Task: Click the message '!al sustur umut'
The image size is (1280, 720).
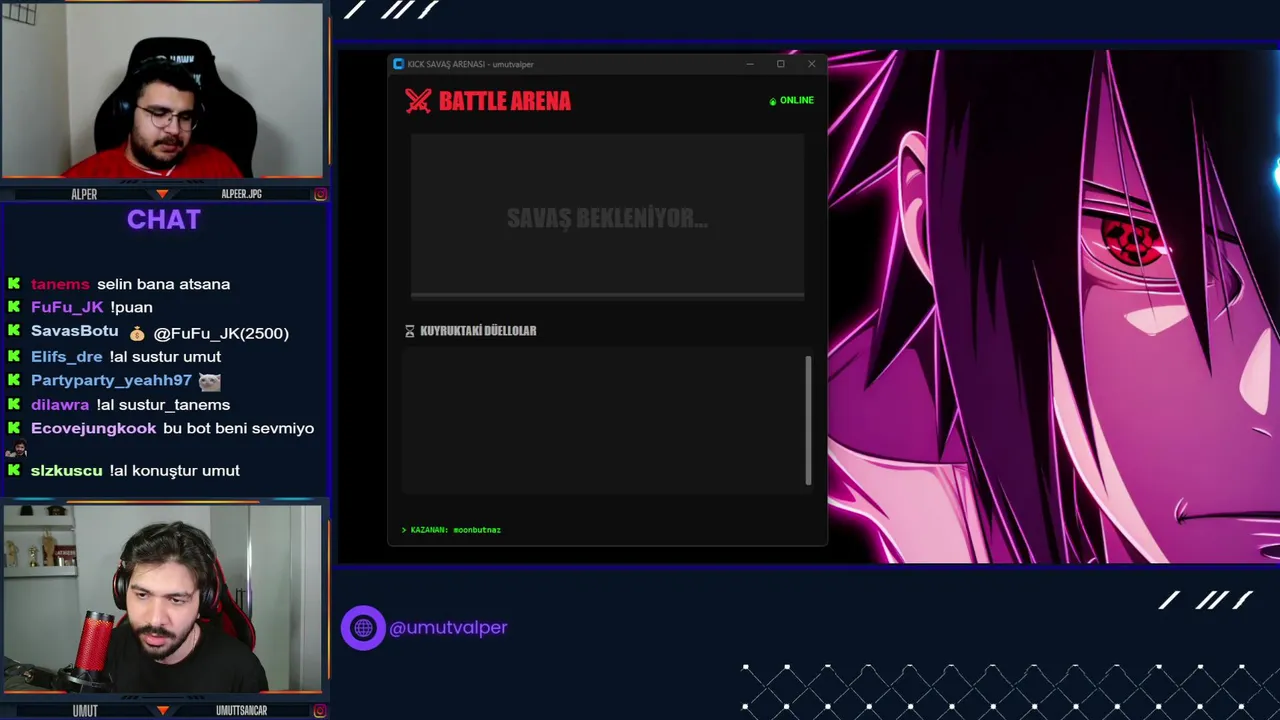Action: click(165, 356)
